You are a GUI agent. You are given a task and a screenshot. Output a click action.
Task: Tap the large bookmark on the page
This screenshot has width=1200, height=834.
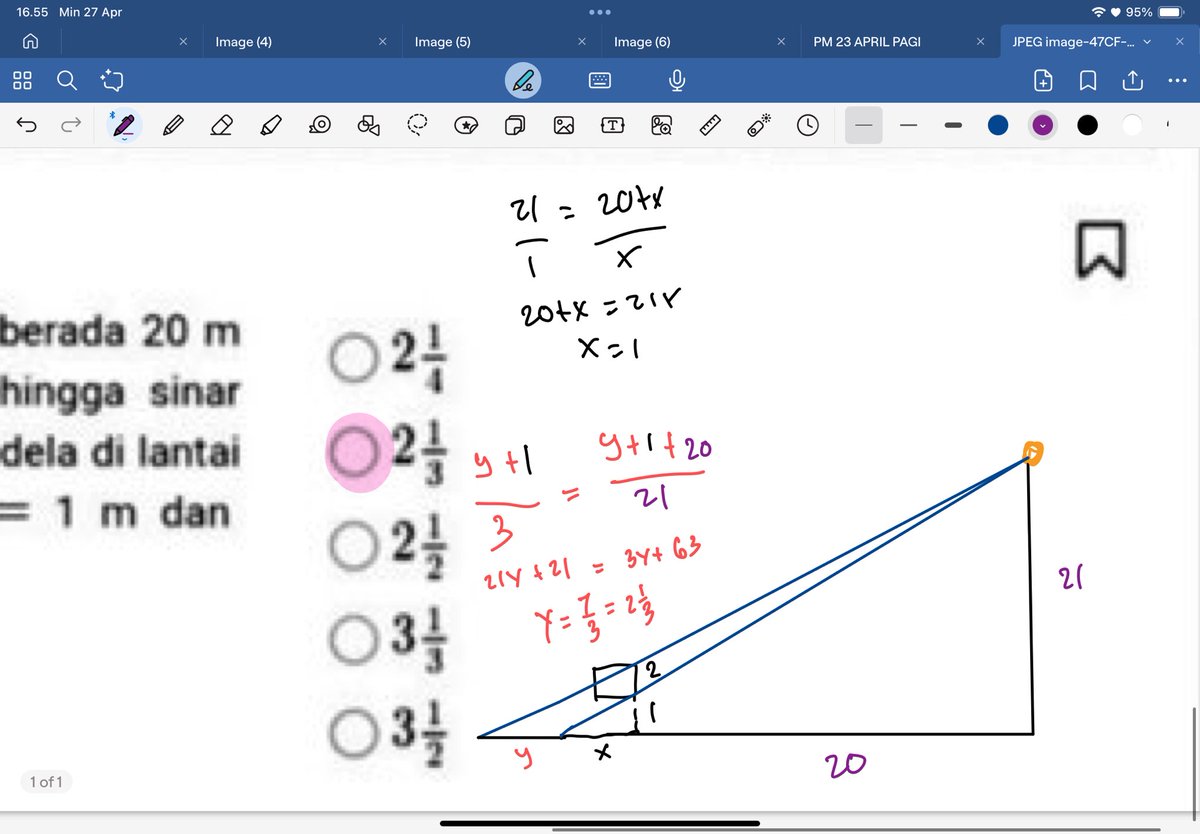point(1100,250)
